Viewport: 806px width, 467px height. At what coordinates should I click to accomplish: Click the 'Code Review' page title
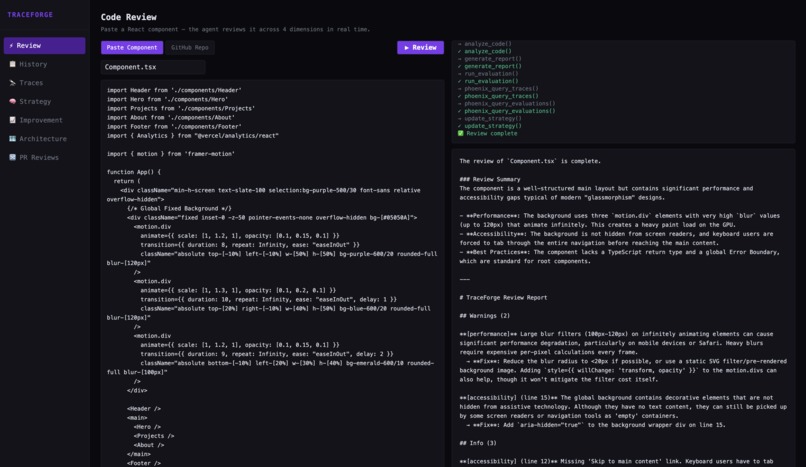click(129, 17)
